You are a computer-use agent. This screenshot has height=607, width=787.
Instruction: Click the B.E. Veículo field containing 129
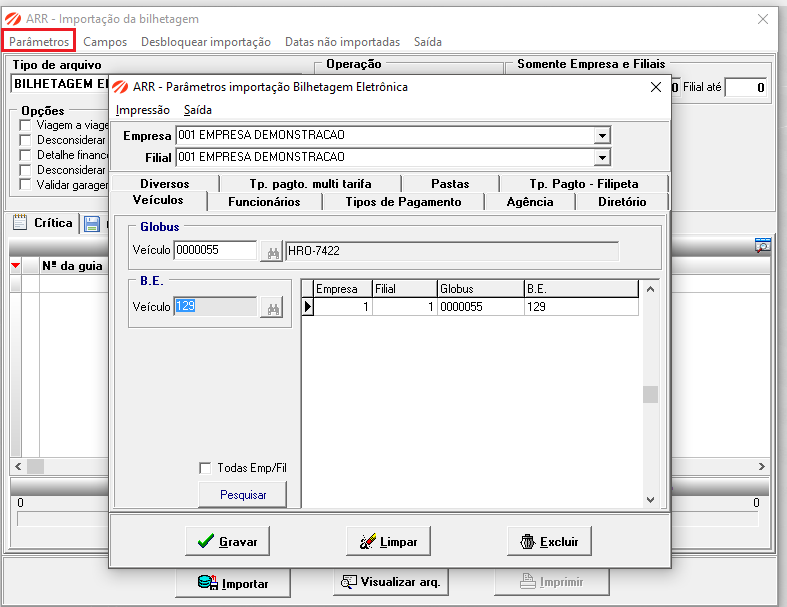[215, 306]
